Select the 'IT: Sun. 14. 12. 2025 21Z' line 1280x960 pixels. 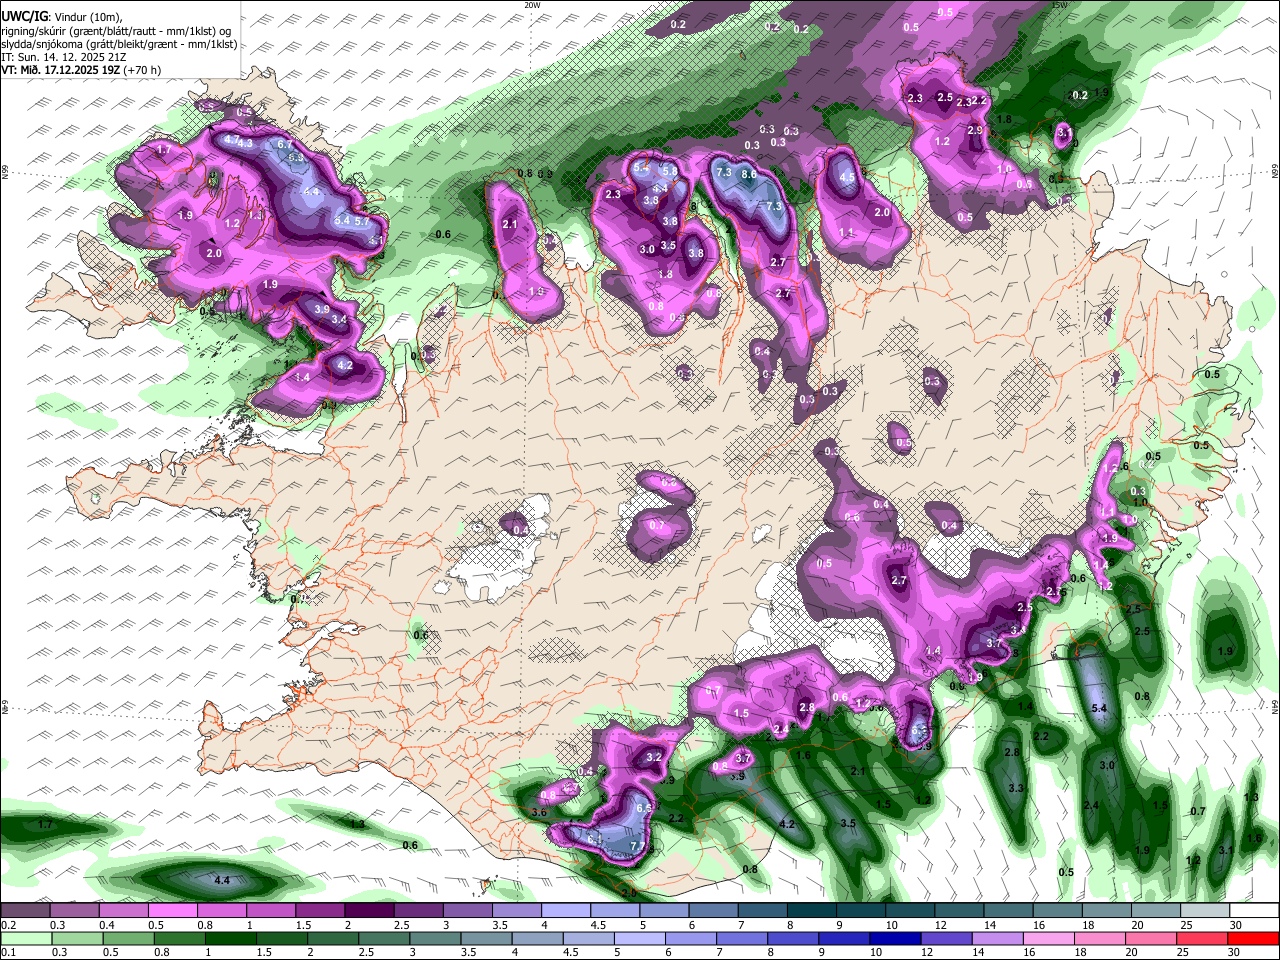coord(62,57)
